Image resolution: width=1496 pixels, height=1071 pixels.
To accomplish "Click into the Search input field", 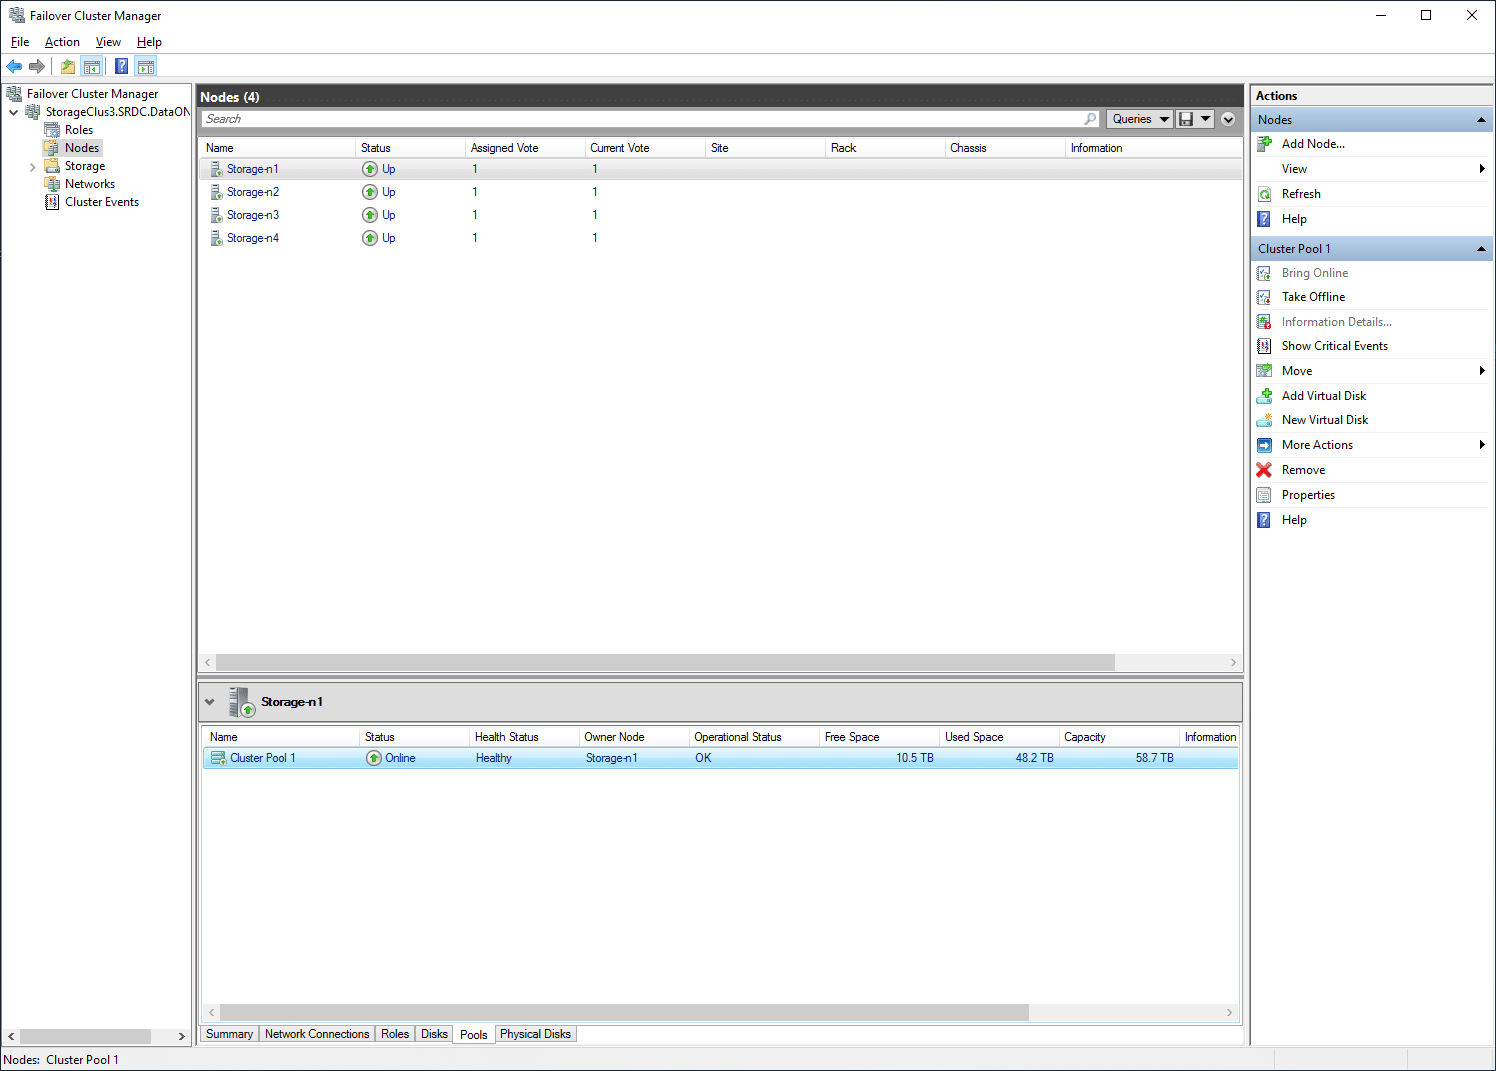I will [x=643, y=119].
